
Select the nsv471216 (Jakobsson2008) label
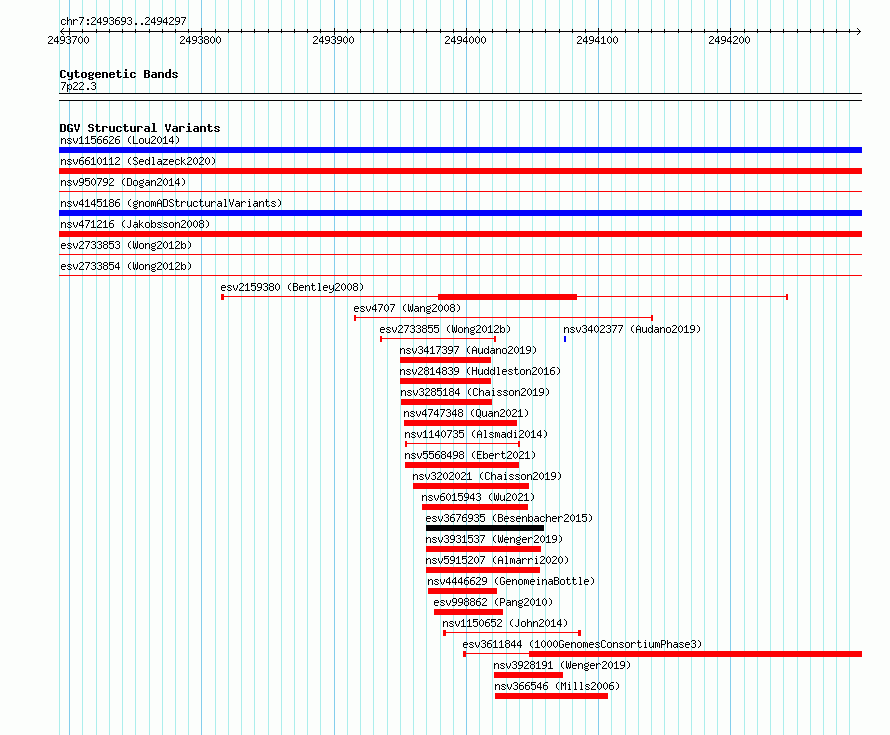[x=135, y=224]
